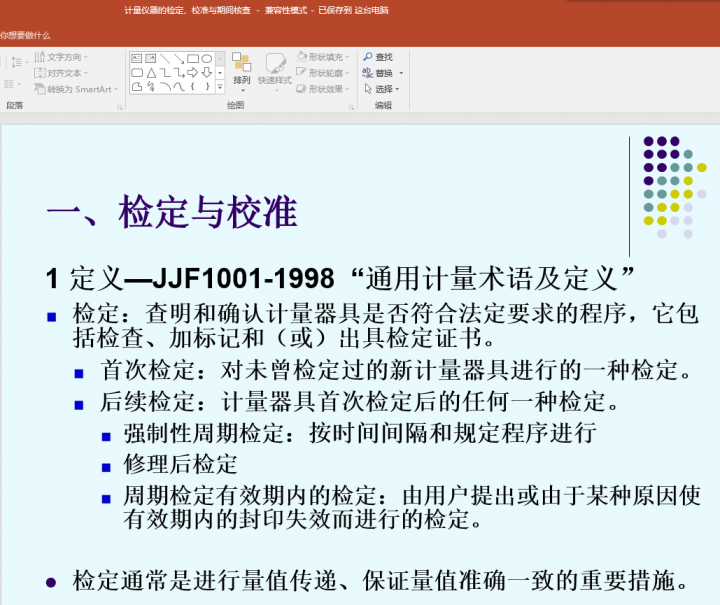Select the down arrow shape
The height and width of the screenshot is (605, 720).
[x=206, y=72]
